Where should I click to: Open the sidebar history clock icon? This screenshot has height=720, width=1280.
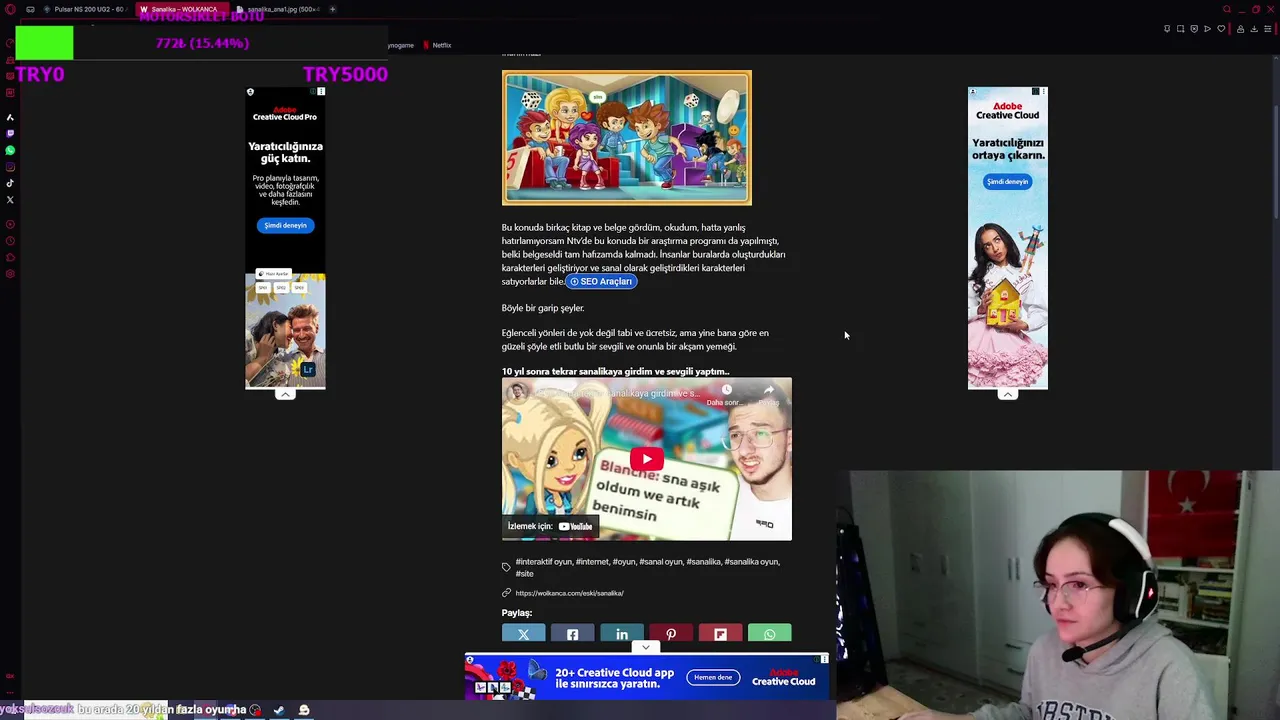click(x=10, y=241)
